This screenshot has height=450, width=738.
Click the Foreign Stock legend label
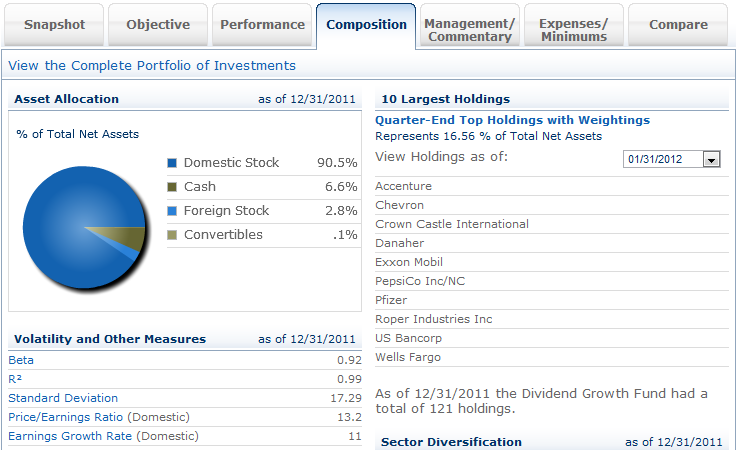pyautogui.click(x=226, y=211)
